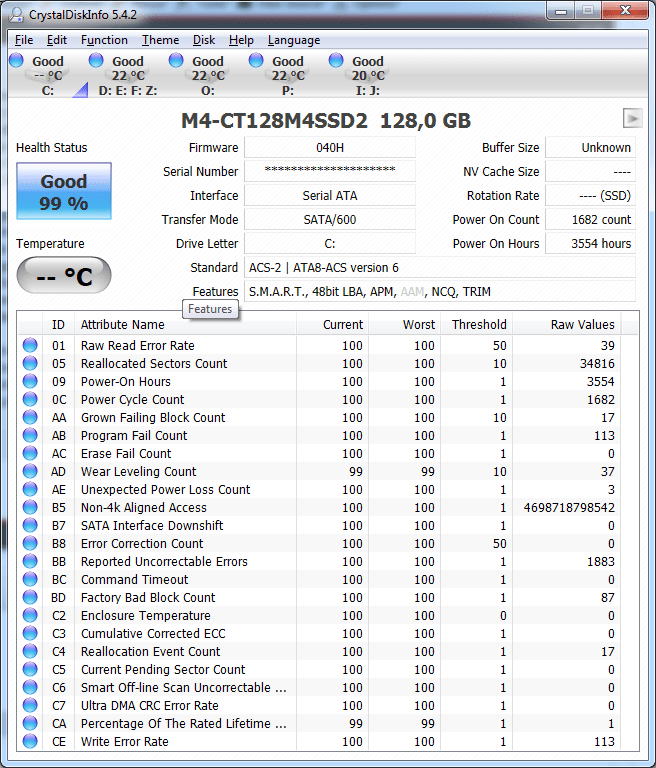Click status orb of Non-4k Aligned Access

(30, 507)
